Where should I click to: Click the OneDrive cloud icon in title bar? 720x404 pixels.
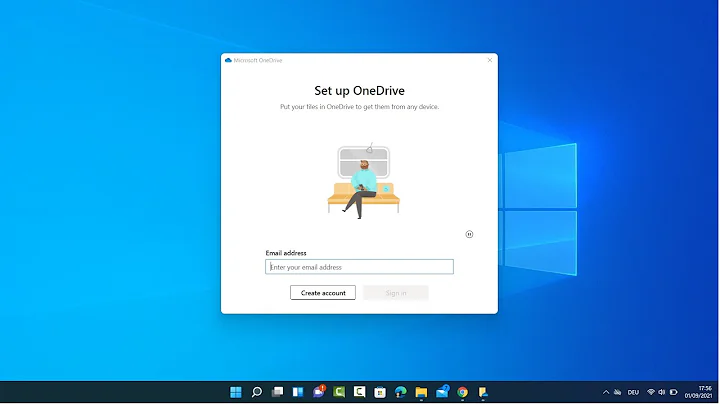point(228,60)
